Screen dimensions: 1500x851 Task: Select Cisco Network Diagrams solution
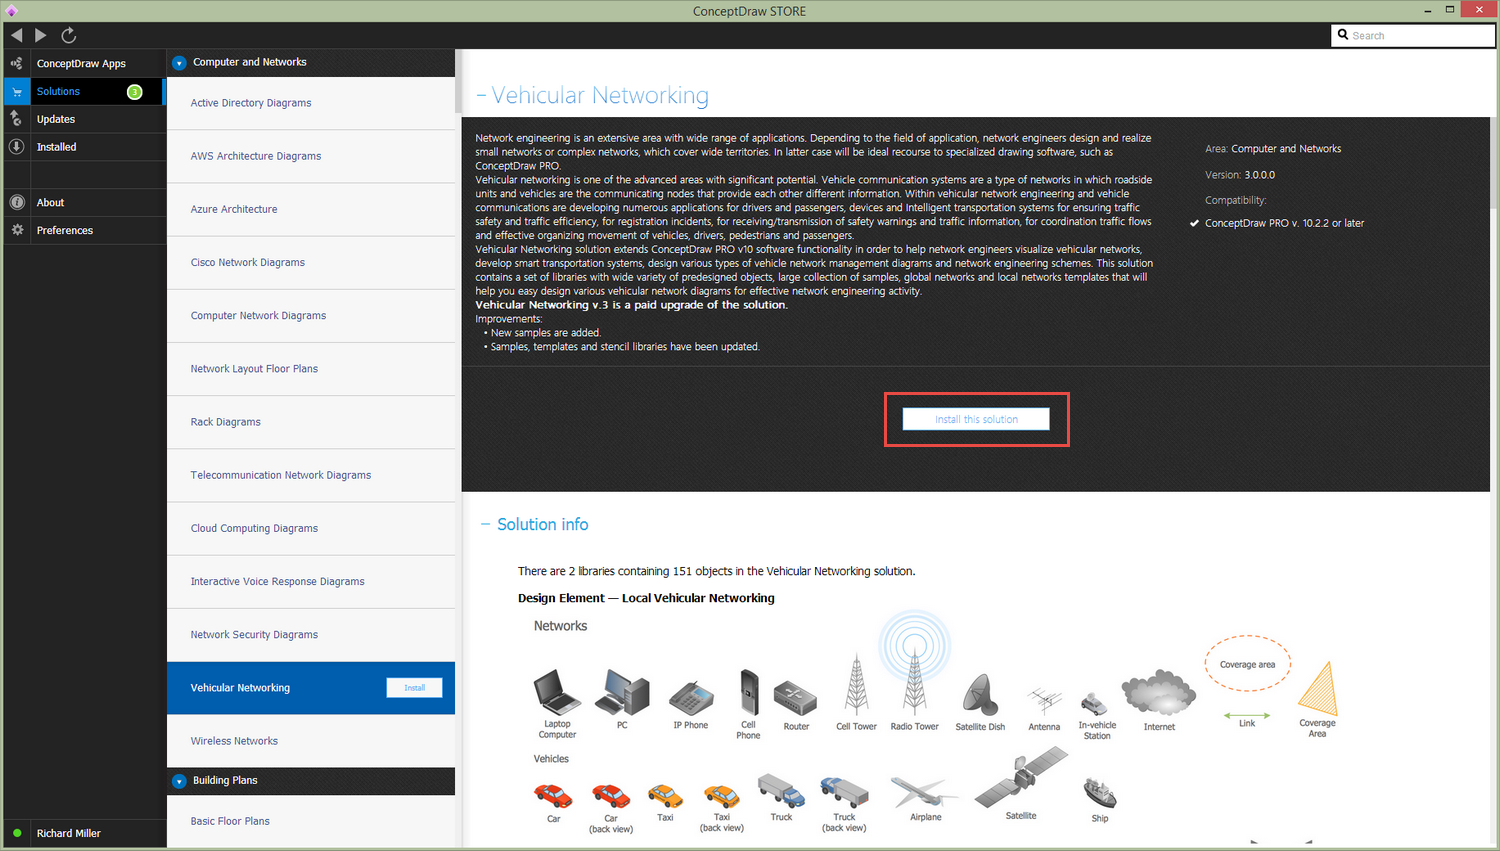point(311,262)
